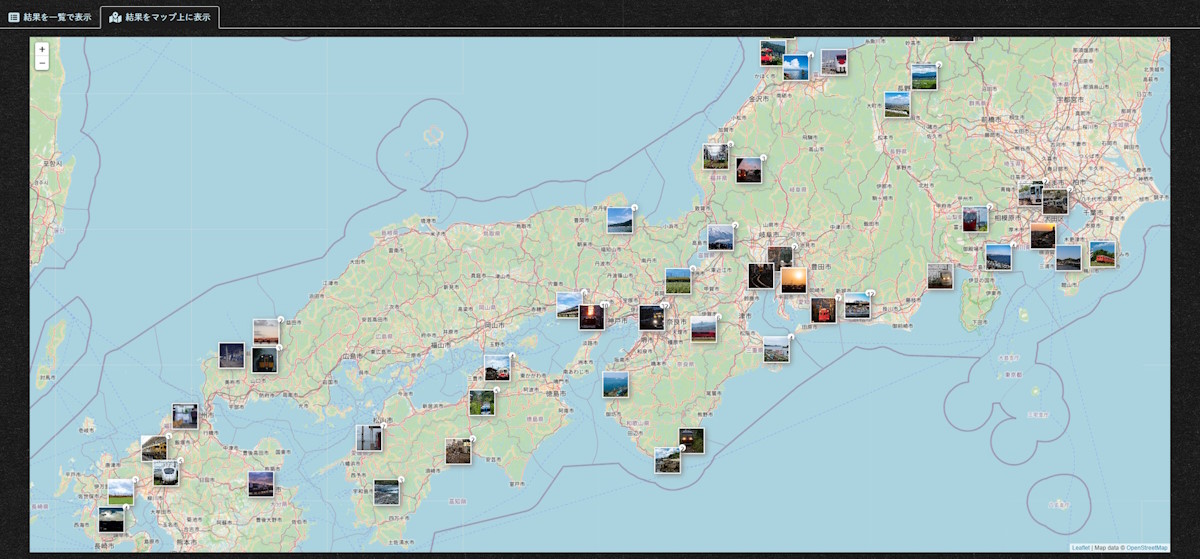This screenshot has height=559, width=1200.
Task: Open train in green forest photo, Shikoku
Action: tap(482, 403)
